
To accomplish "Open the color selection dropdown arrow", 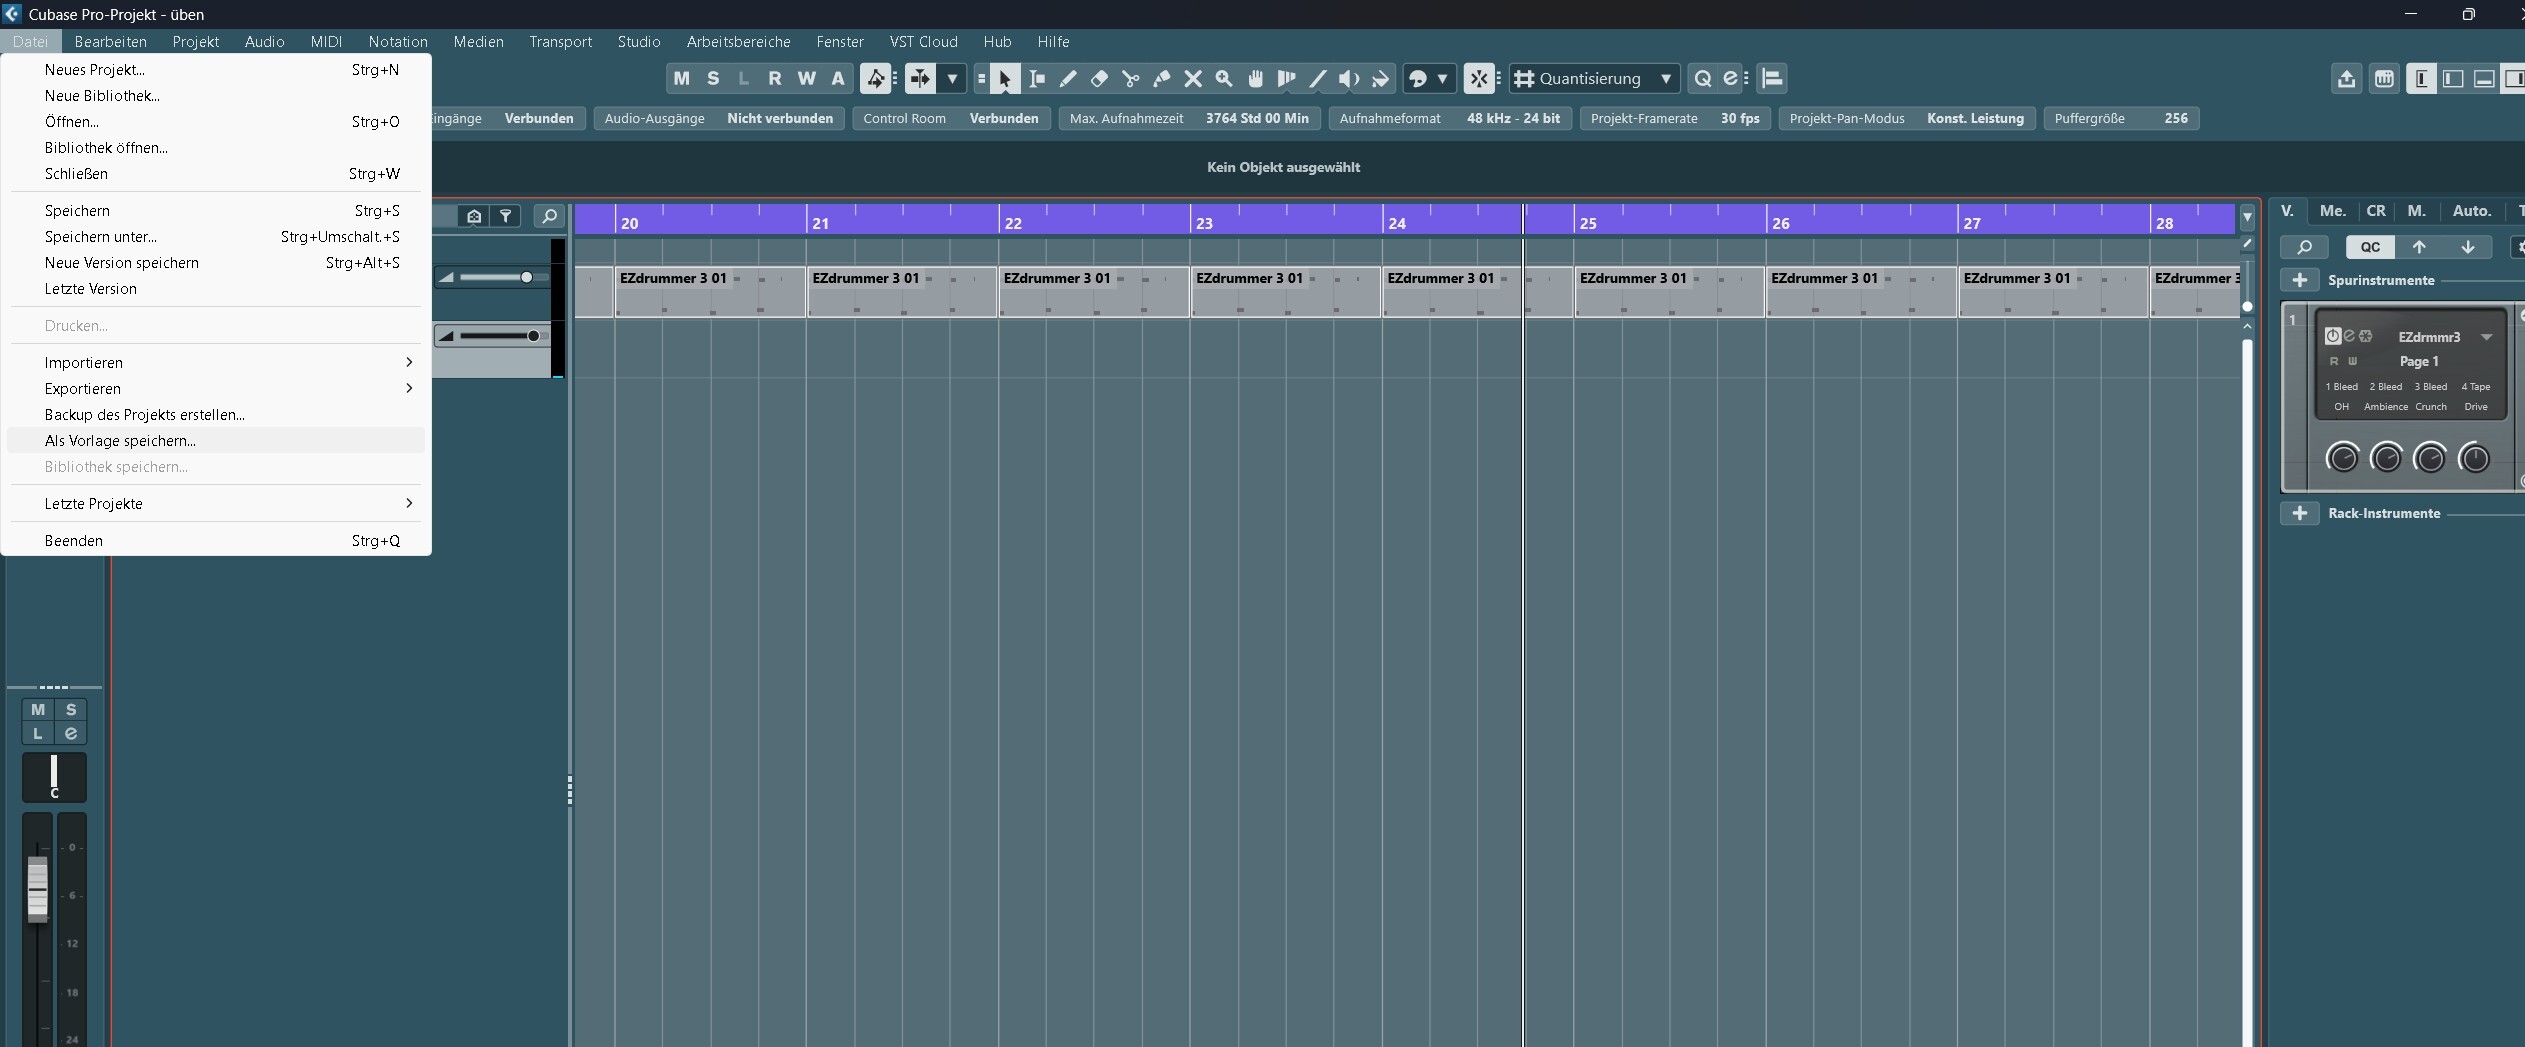I will (1442, 78).
